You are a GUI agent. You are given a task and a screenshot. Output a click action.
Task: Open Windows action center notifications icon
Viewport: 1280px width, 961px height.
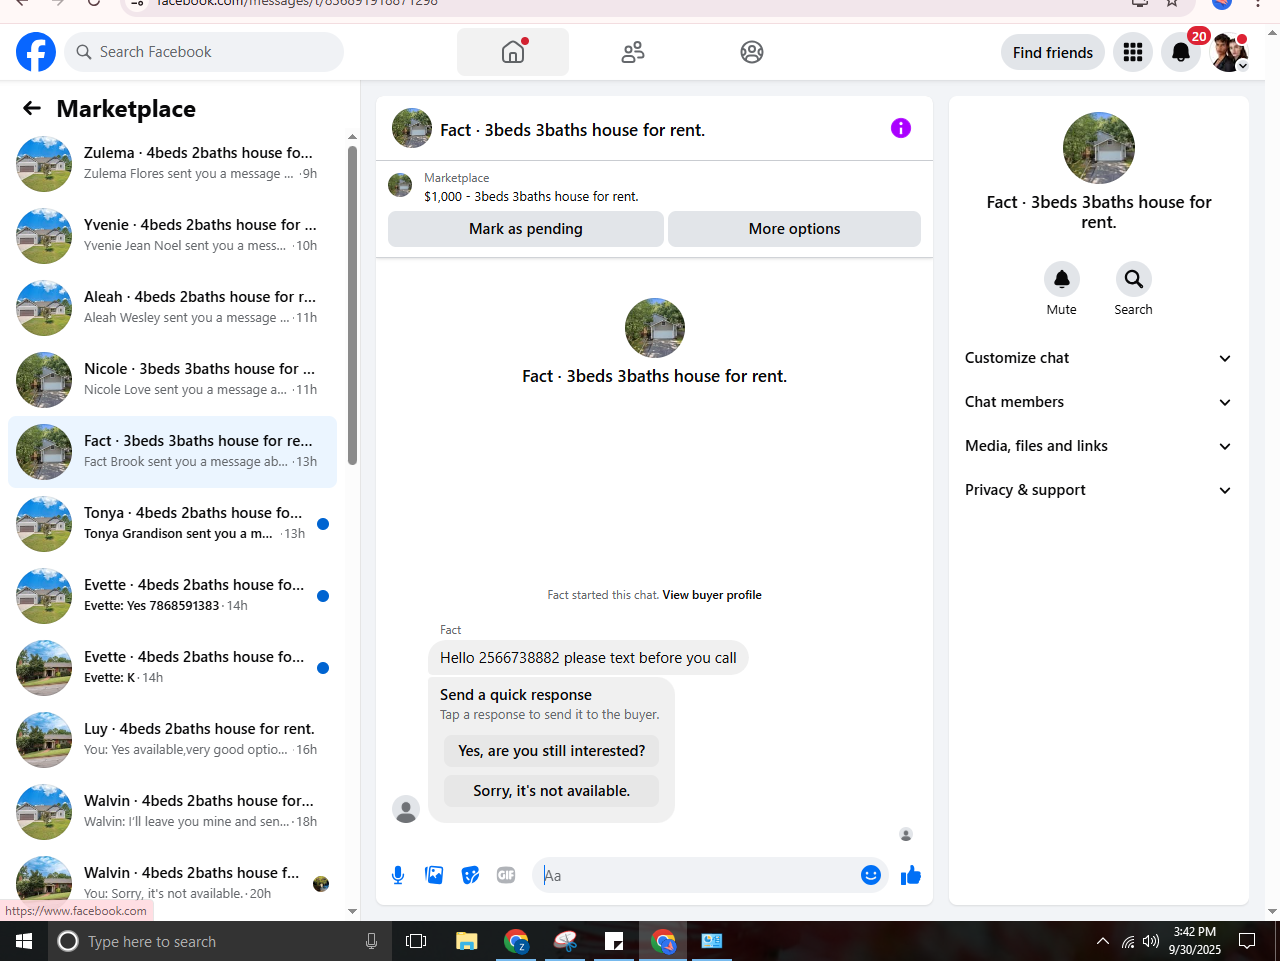point(1247,941)
